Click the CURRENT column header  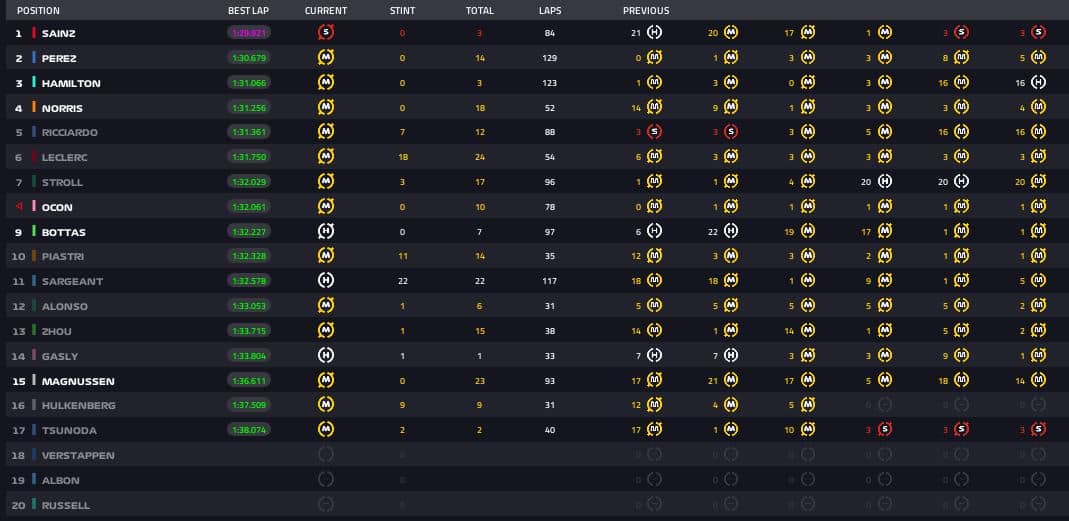326,10
